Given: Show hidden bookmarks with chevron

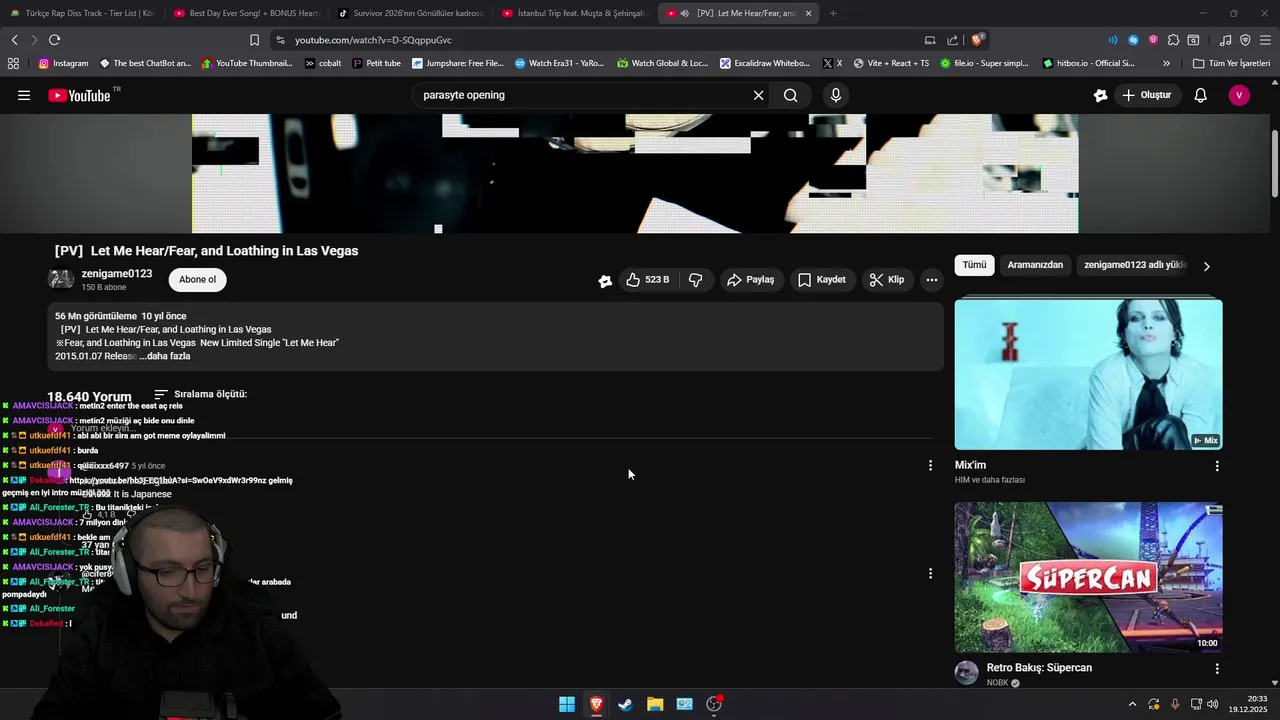Looking at the screenshot, I should (x=1168, y=63).
